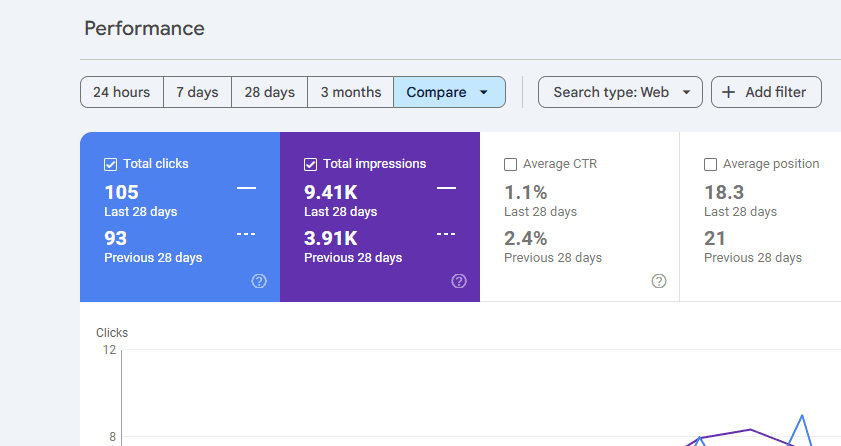Select the 24 hours date range
Image resolution: width=841 pixels, height=446 pixels.
[122, 92]
